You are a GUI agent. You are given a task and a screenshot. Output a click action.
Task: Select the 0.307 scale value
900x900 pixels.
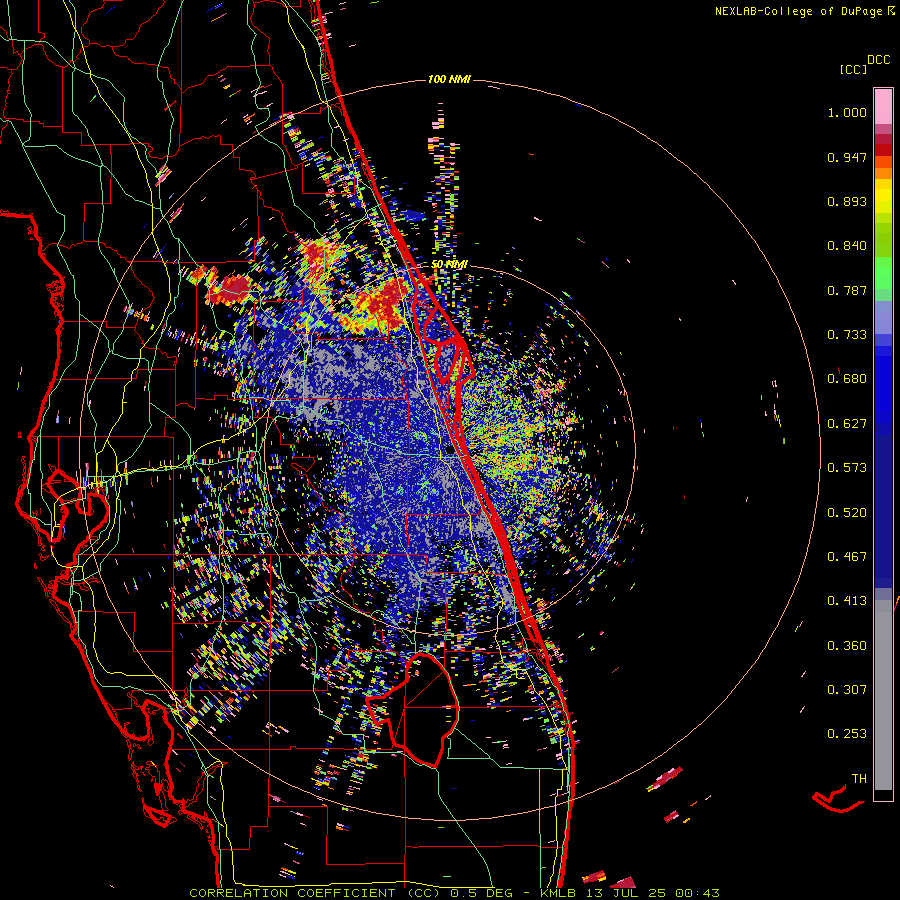pos(847,690)
